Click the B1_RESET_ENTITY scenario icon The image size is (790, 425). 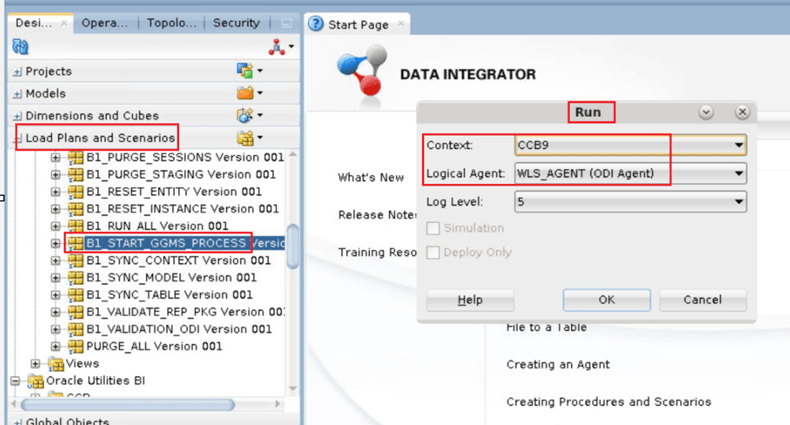coord(76,192)
